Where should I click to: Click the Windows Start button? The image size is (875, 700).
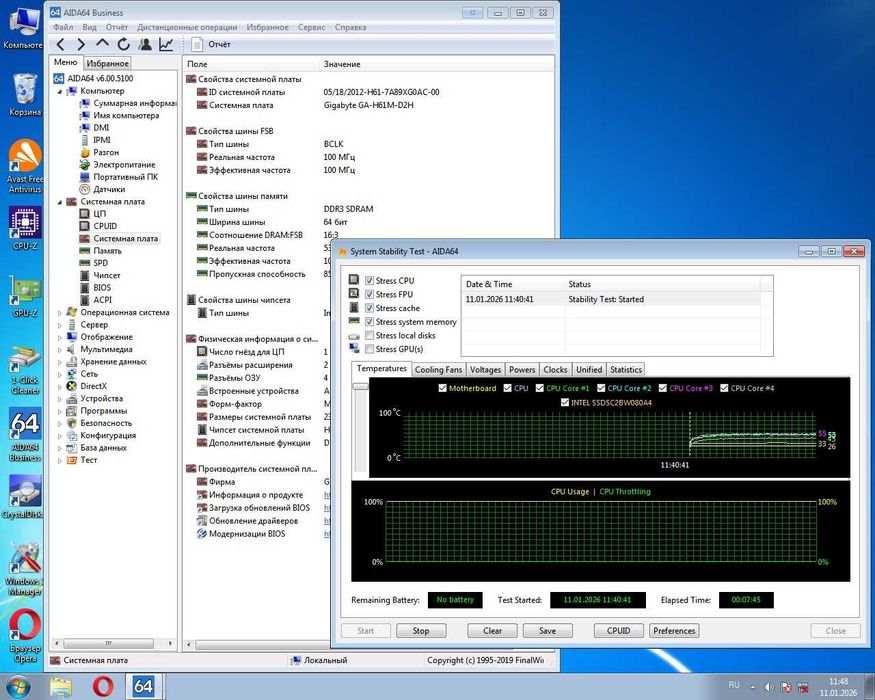coord(17,687)
